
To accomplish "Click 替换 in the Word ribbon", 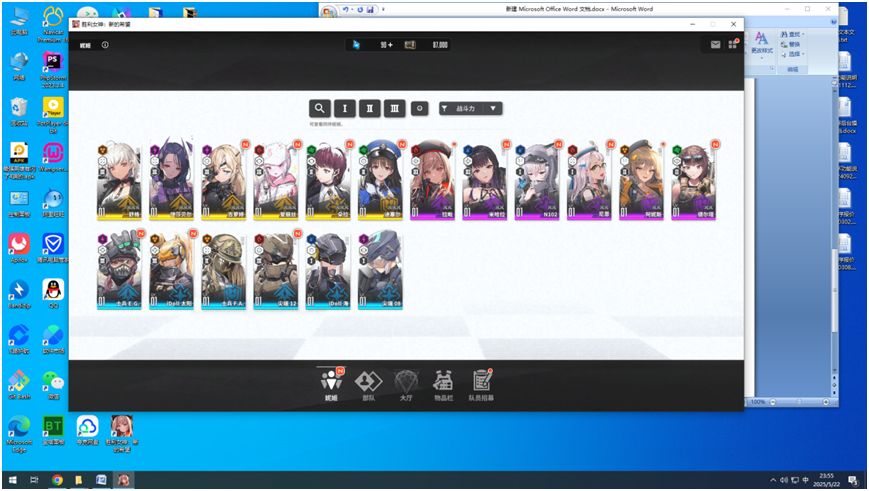I will (x=791, y=44).
